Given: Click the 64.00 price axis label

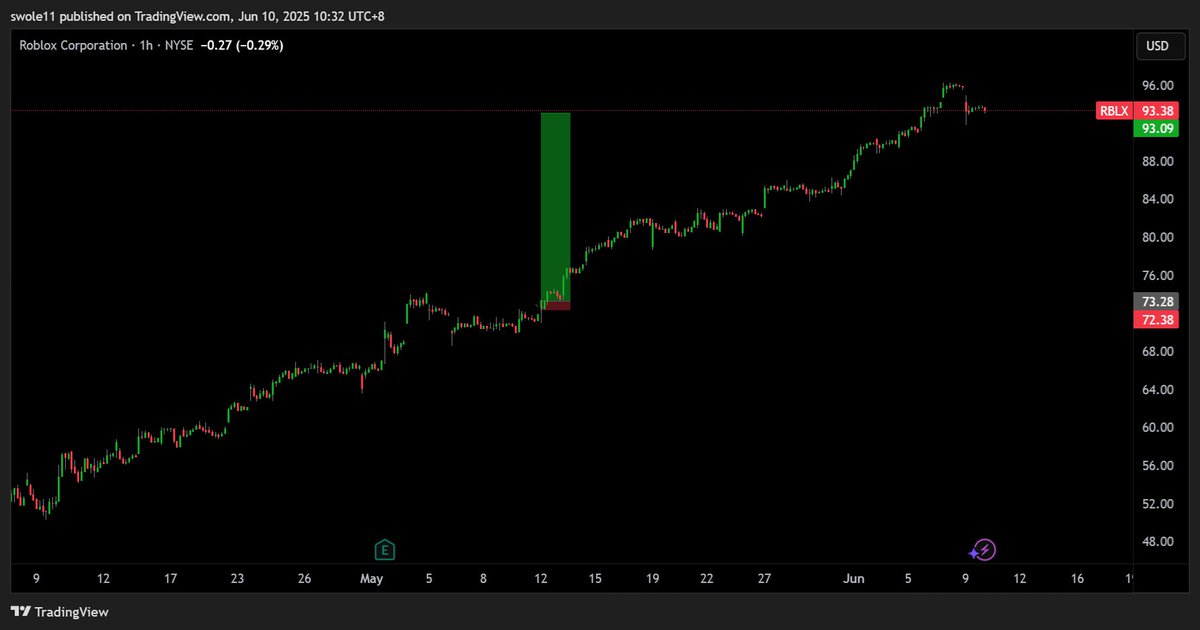Looking at the screenshot, I should click(1157, 390).
